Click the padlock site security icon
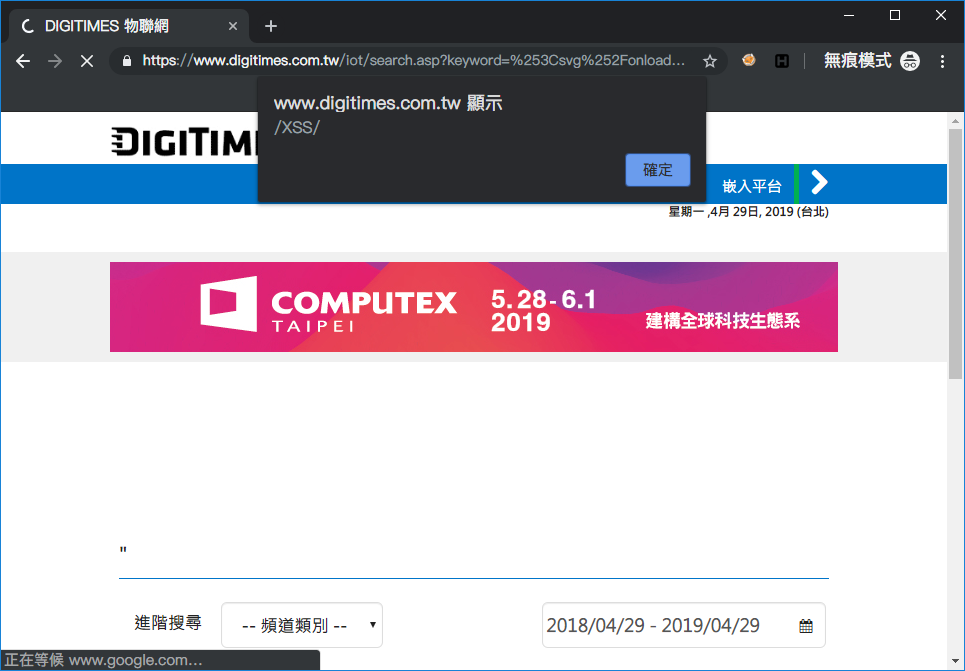Viewport: 965px width, 671px height. (x=127, y=60)
